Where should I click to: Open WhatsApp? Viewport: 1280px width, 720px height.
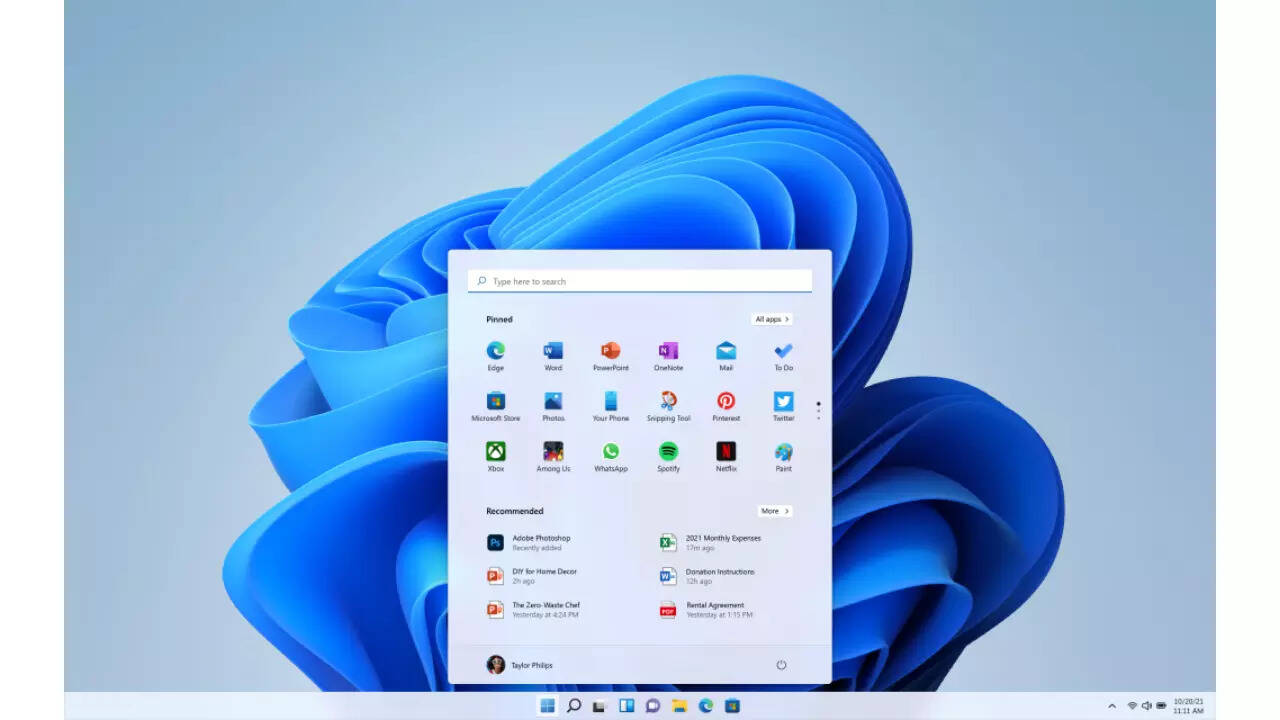[x=610, y=452]
